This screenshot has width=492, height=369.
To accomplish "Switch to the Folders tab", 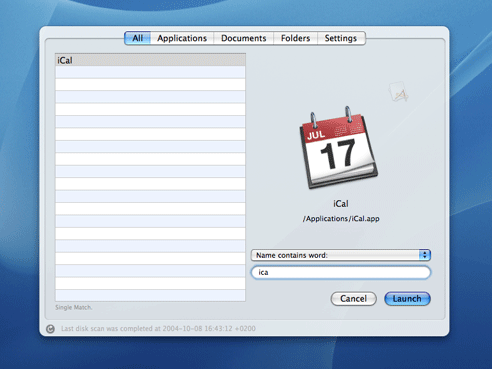I will tap(295, 38).
